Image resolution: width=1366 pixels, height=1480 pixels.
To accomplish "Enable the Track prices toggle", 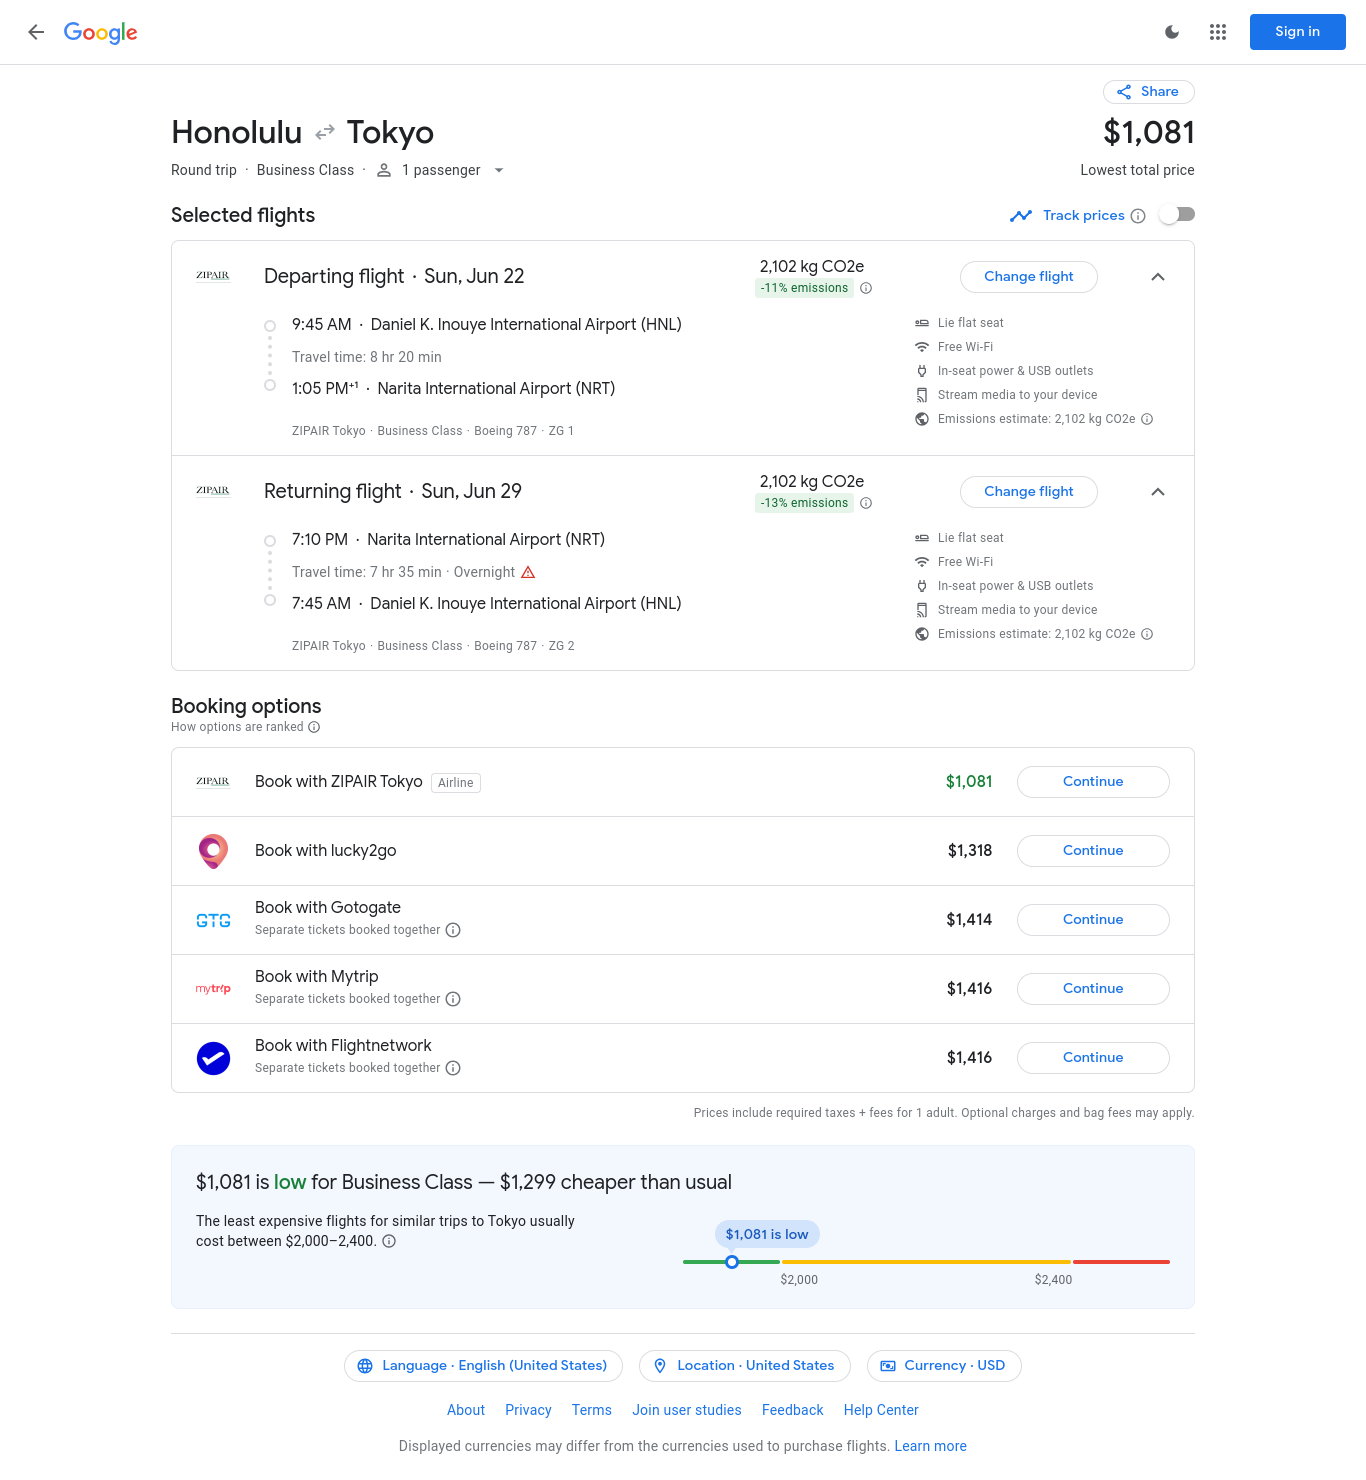I will 1177,215.
